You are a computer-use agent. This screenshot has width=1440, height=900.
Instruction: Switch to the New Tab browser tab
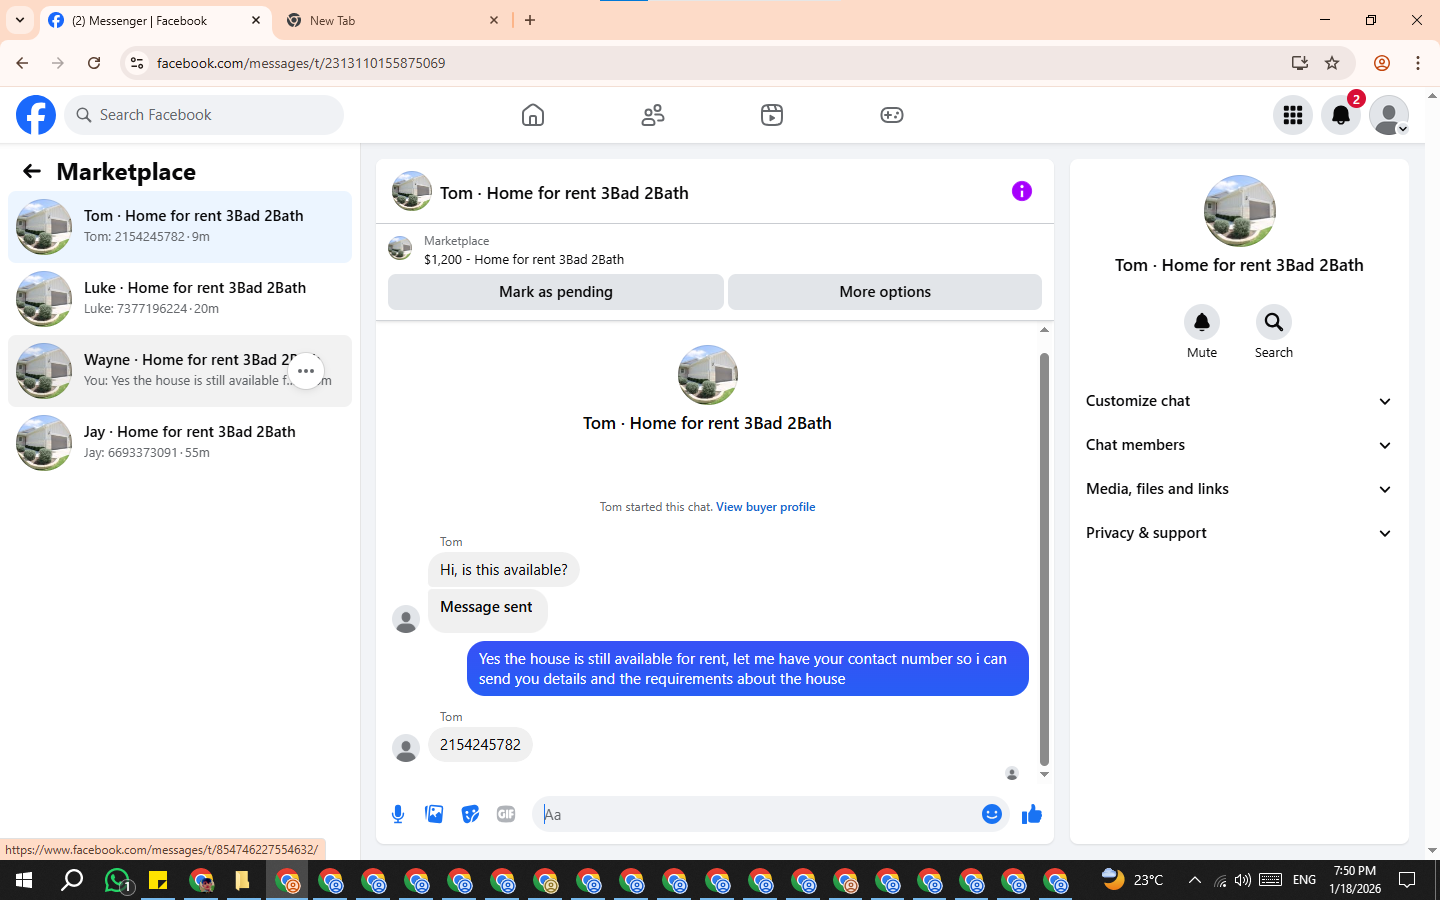click(392, 20)
